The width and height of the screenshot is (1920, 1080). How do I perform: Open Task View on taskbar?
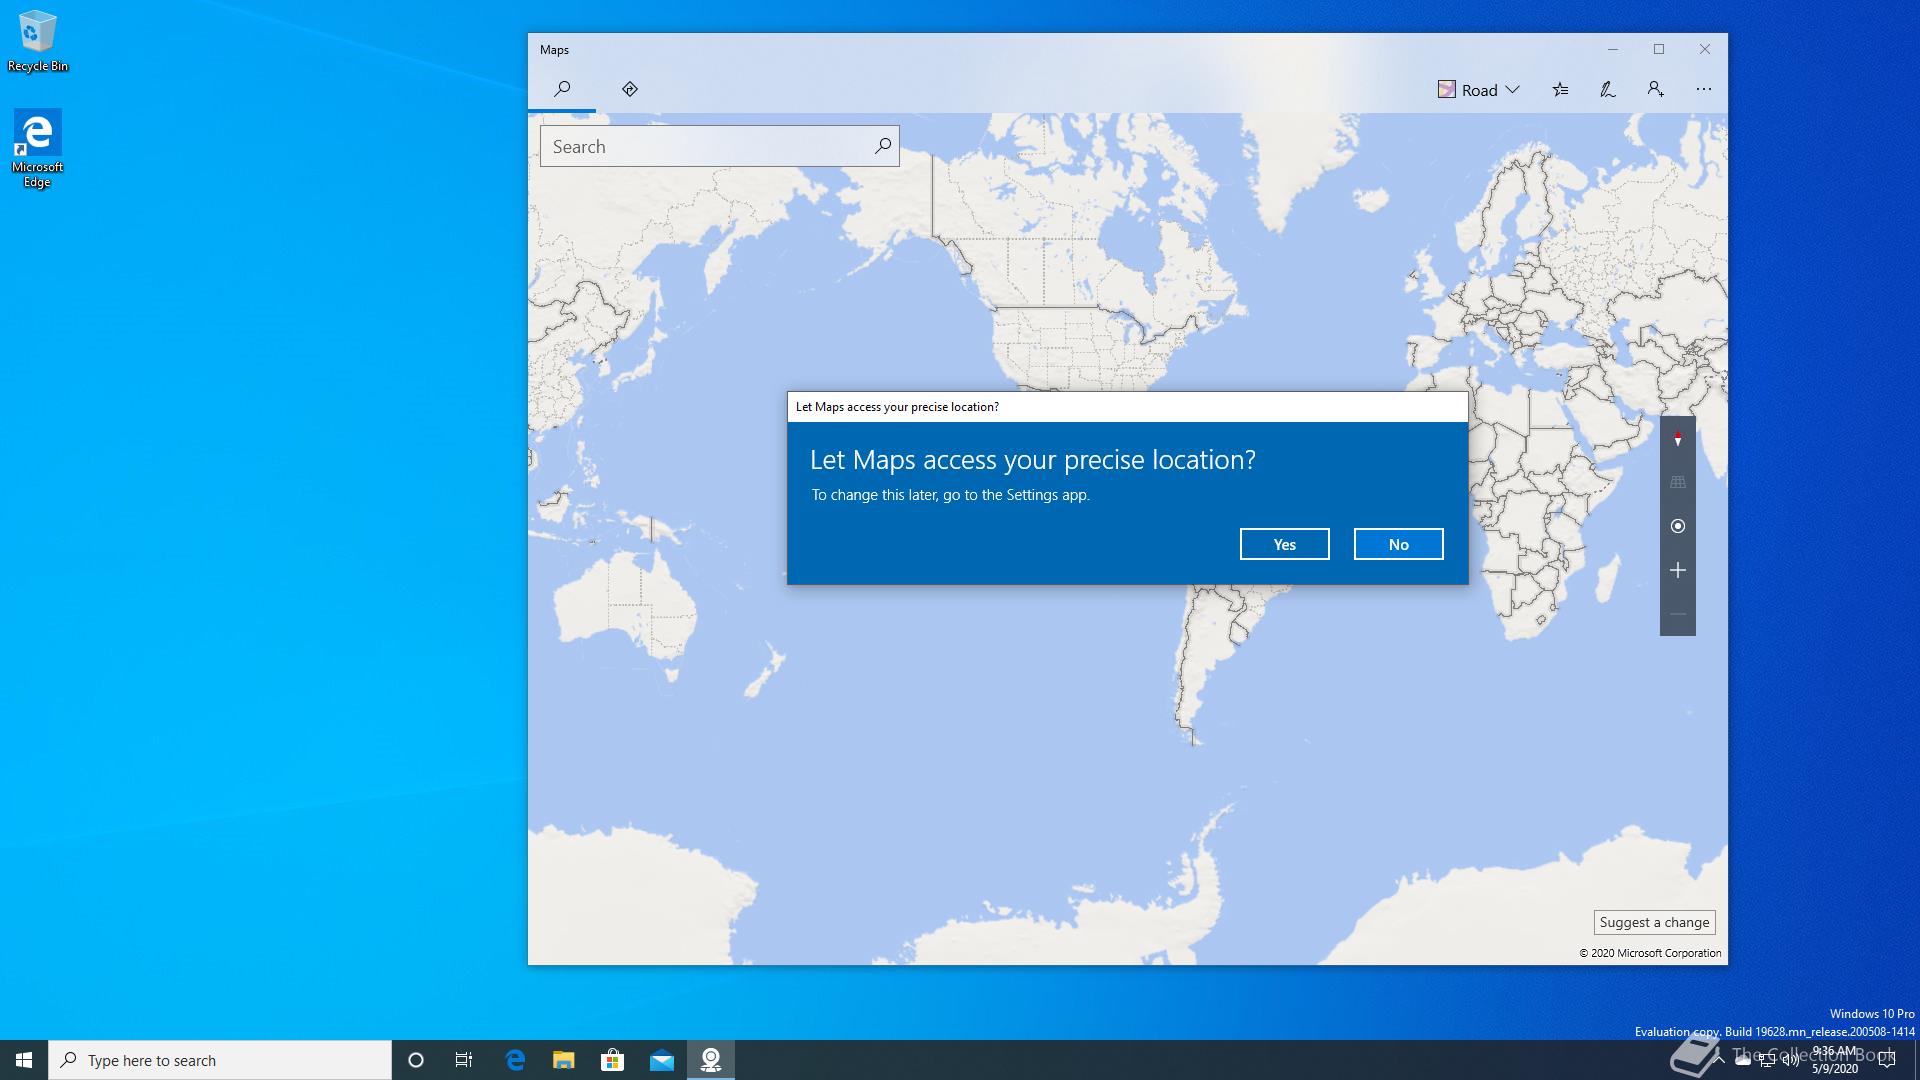pyautogui.click(x=464, y=1060)
